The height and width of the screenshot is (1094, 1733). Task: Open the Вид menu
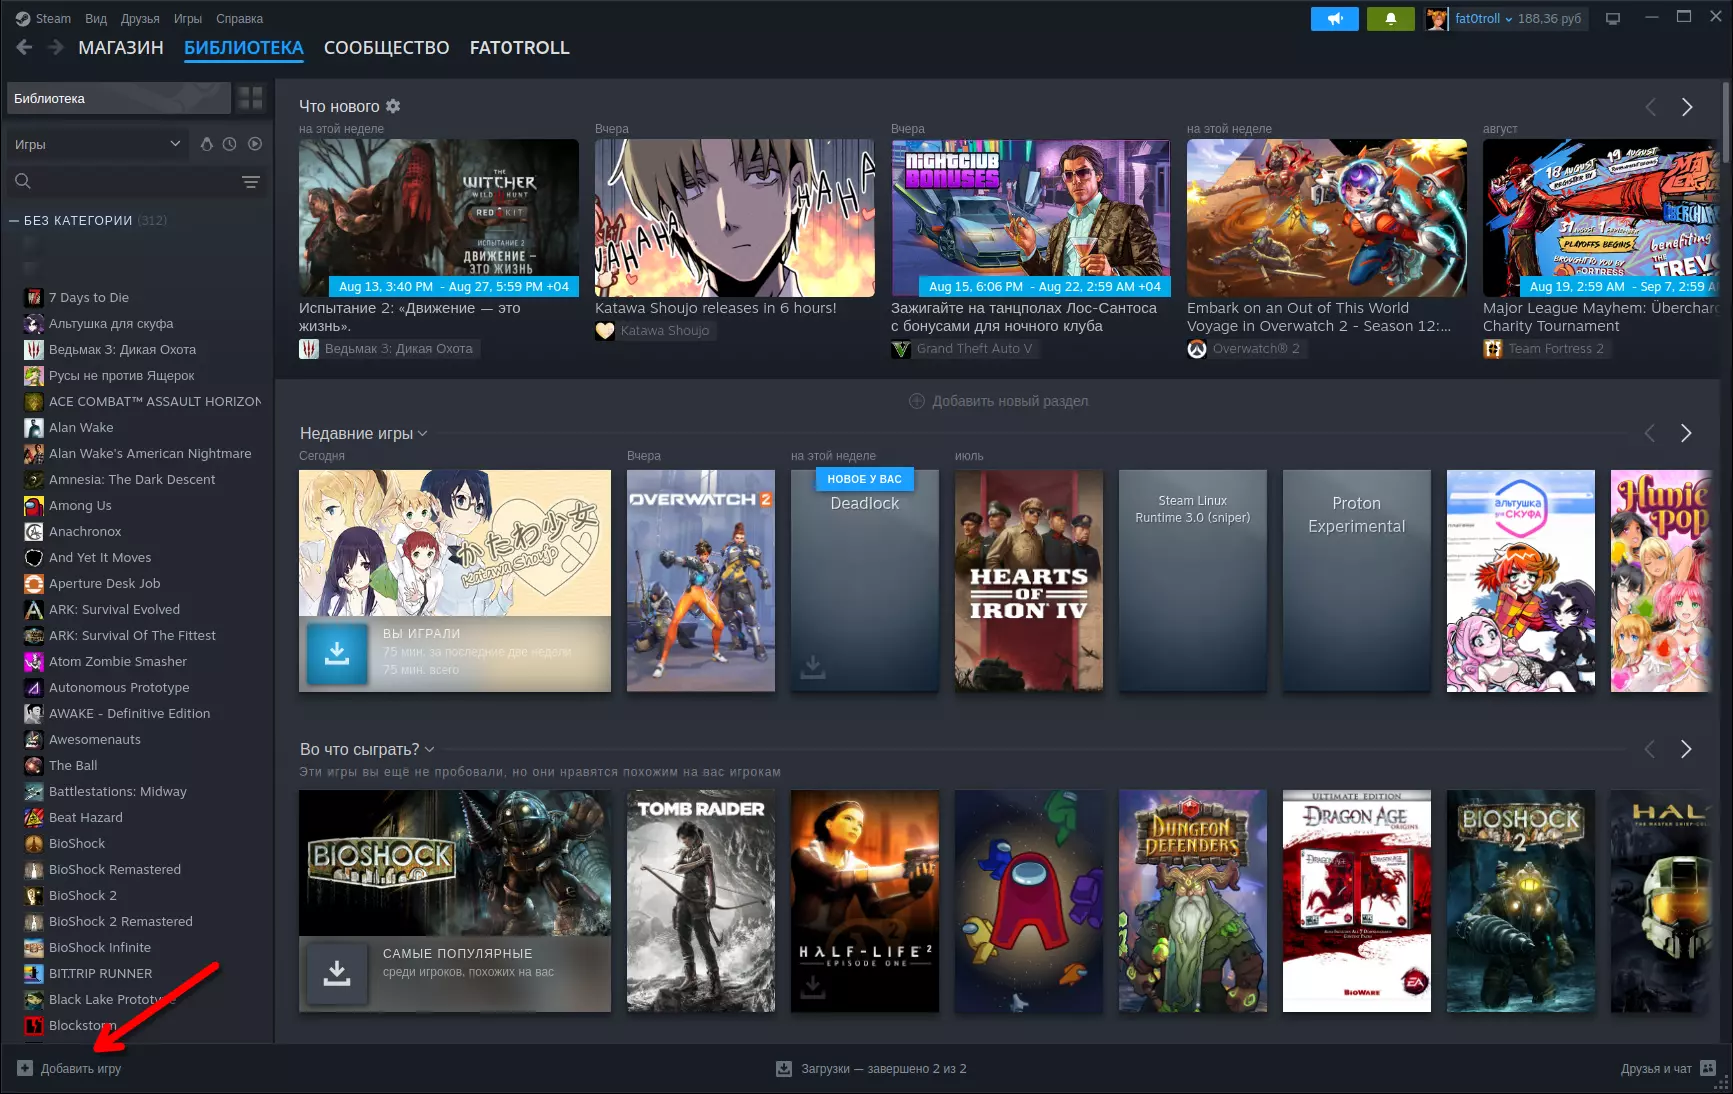click(96, 19)
